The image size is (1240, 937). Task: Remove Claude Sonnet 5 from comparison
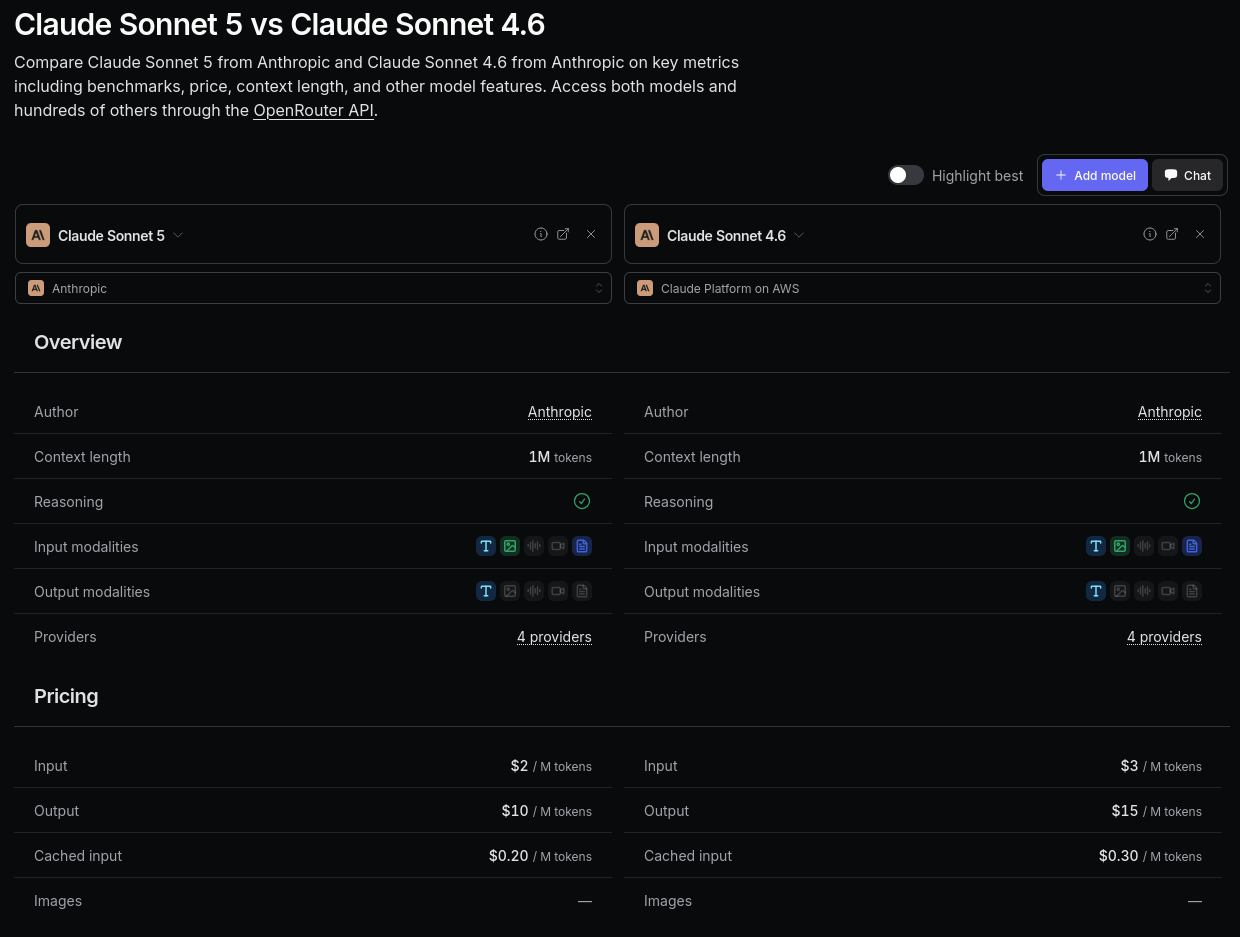coord(591,234)
